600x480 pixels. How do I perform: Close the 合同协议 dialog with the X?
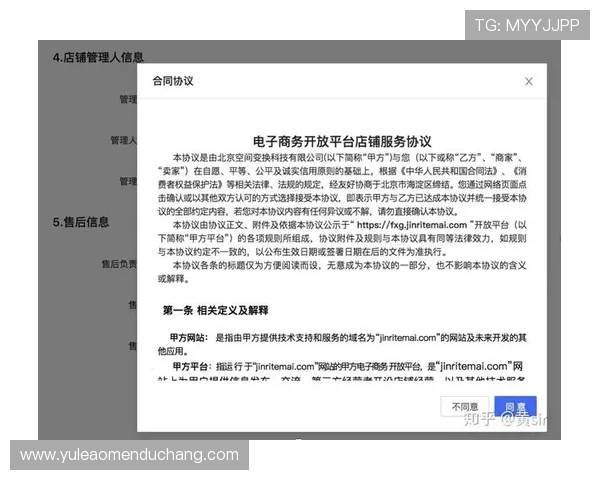coord(528,81)
